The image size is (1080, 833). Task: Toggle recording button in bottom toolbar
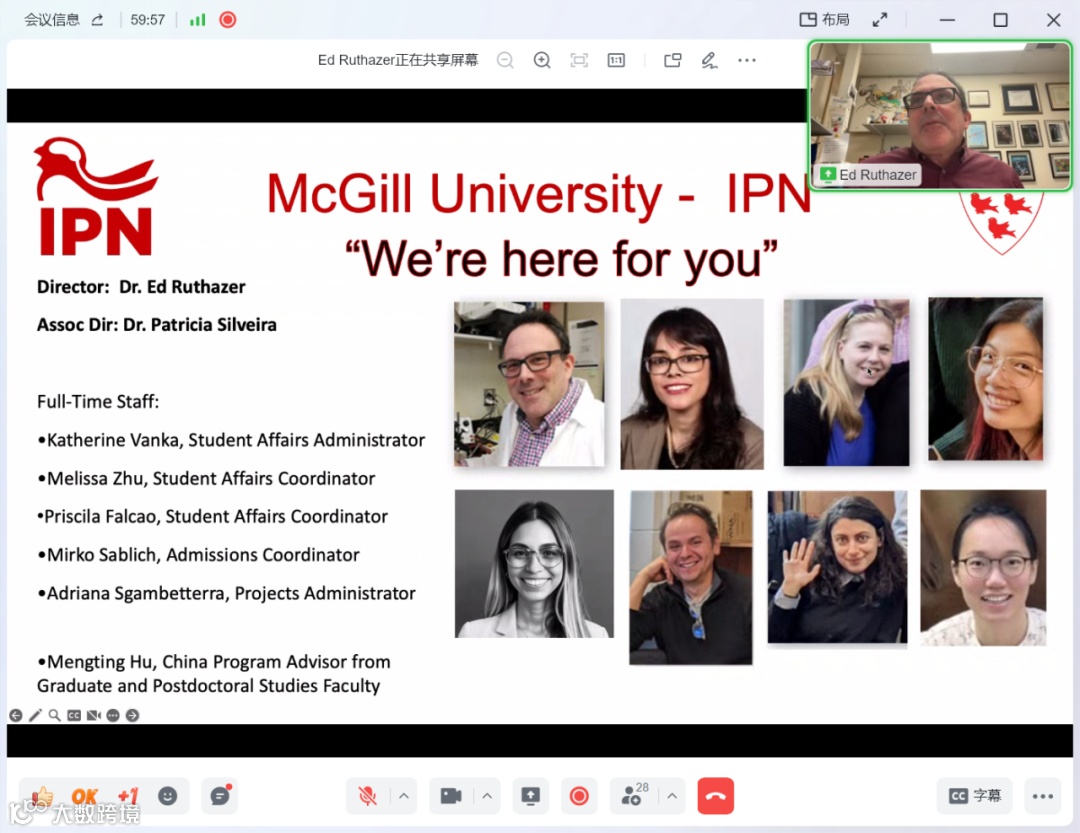click(x=579, y=796)
